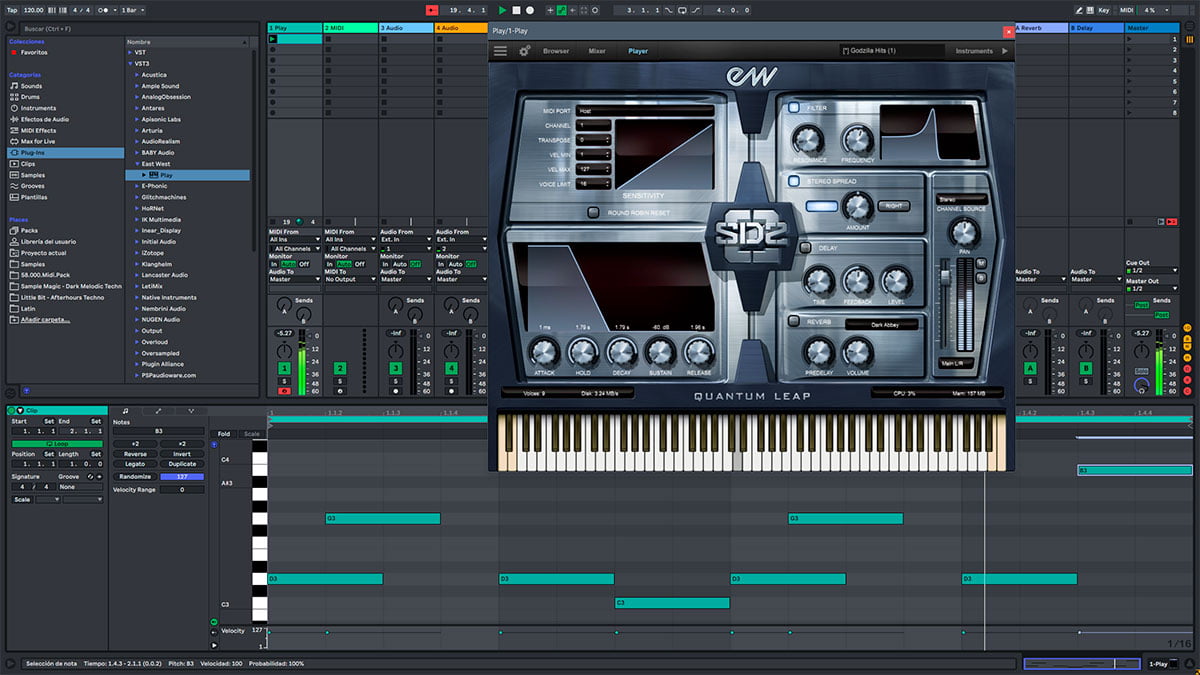Select the Sounds category in browser

coord(31,86)
